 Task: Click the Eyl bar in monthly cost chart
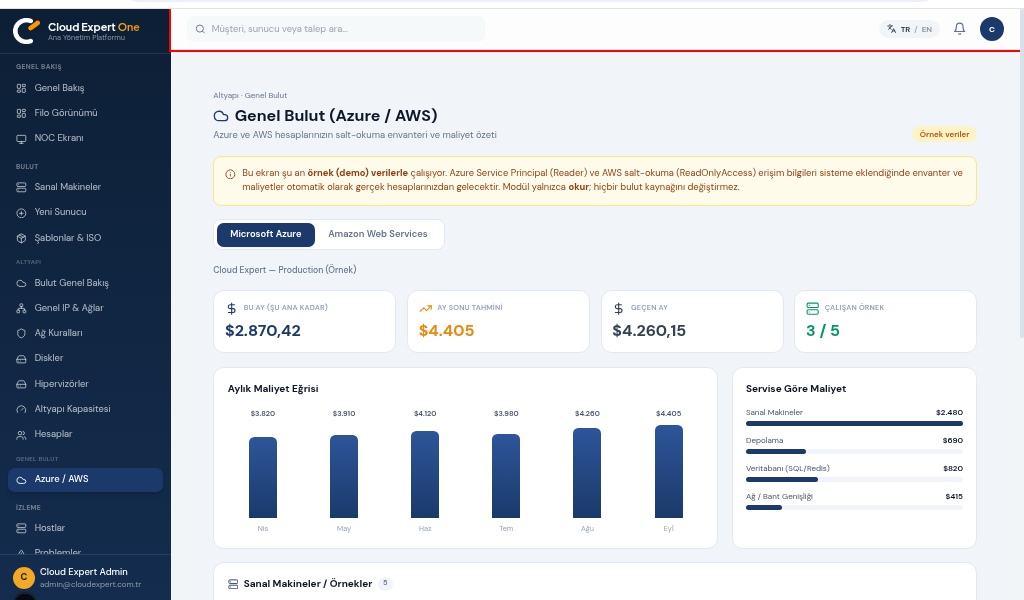(669, 471)
